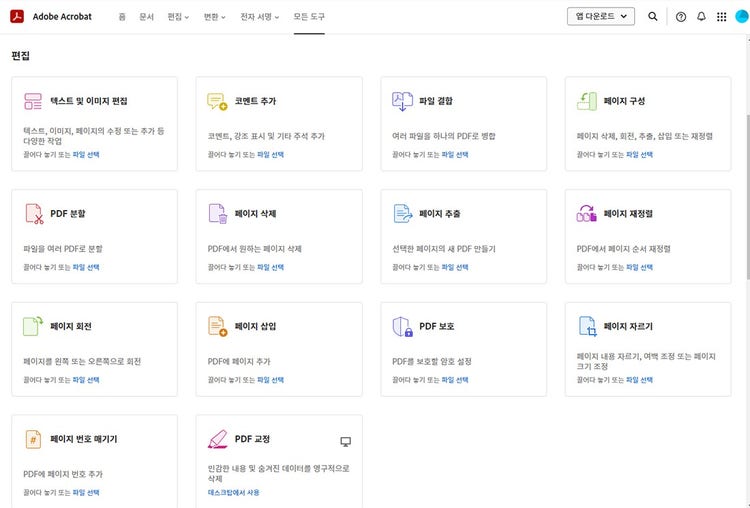
Task: Click the PDF 분할 title
Action: click(67, 213)
